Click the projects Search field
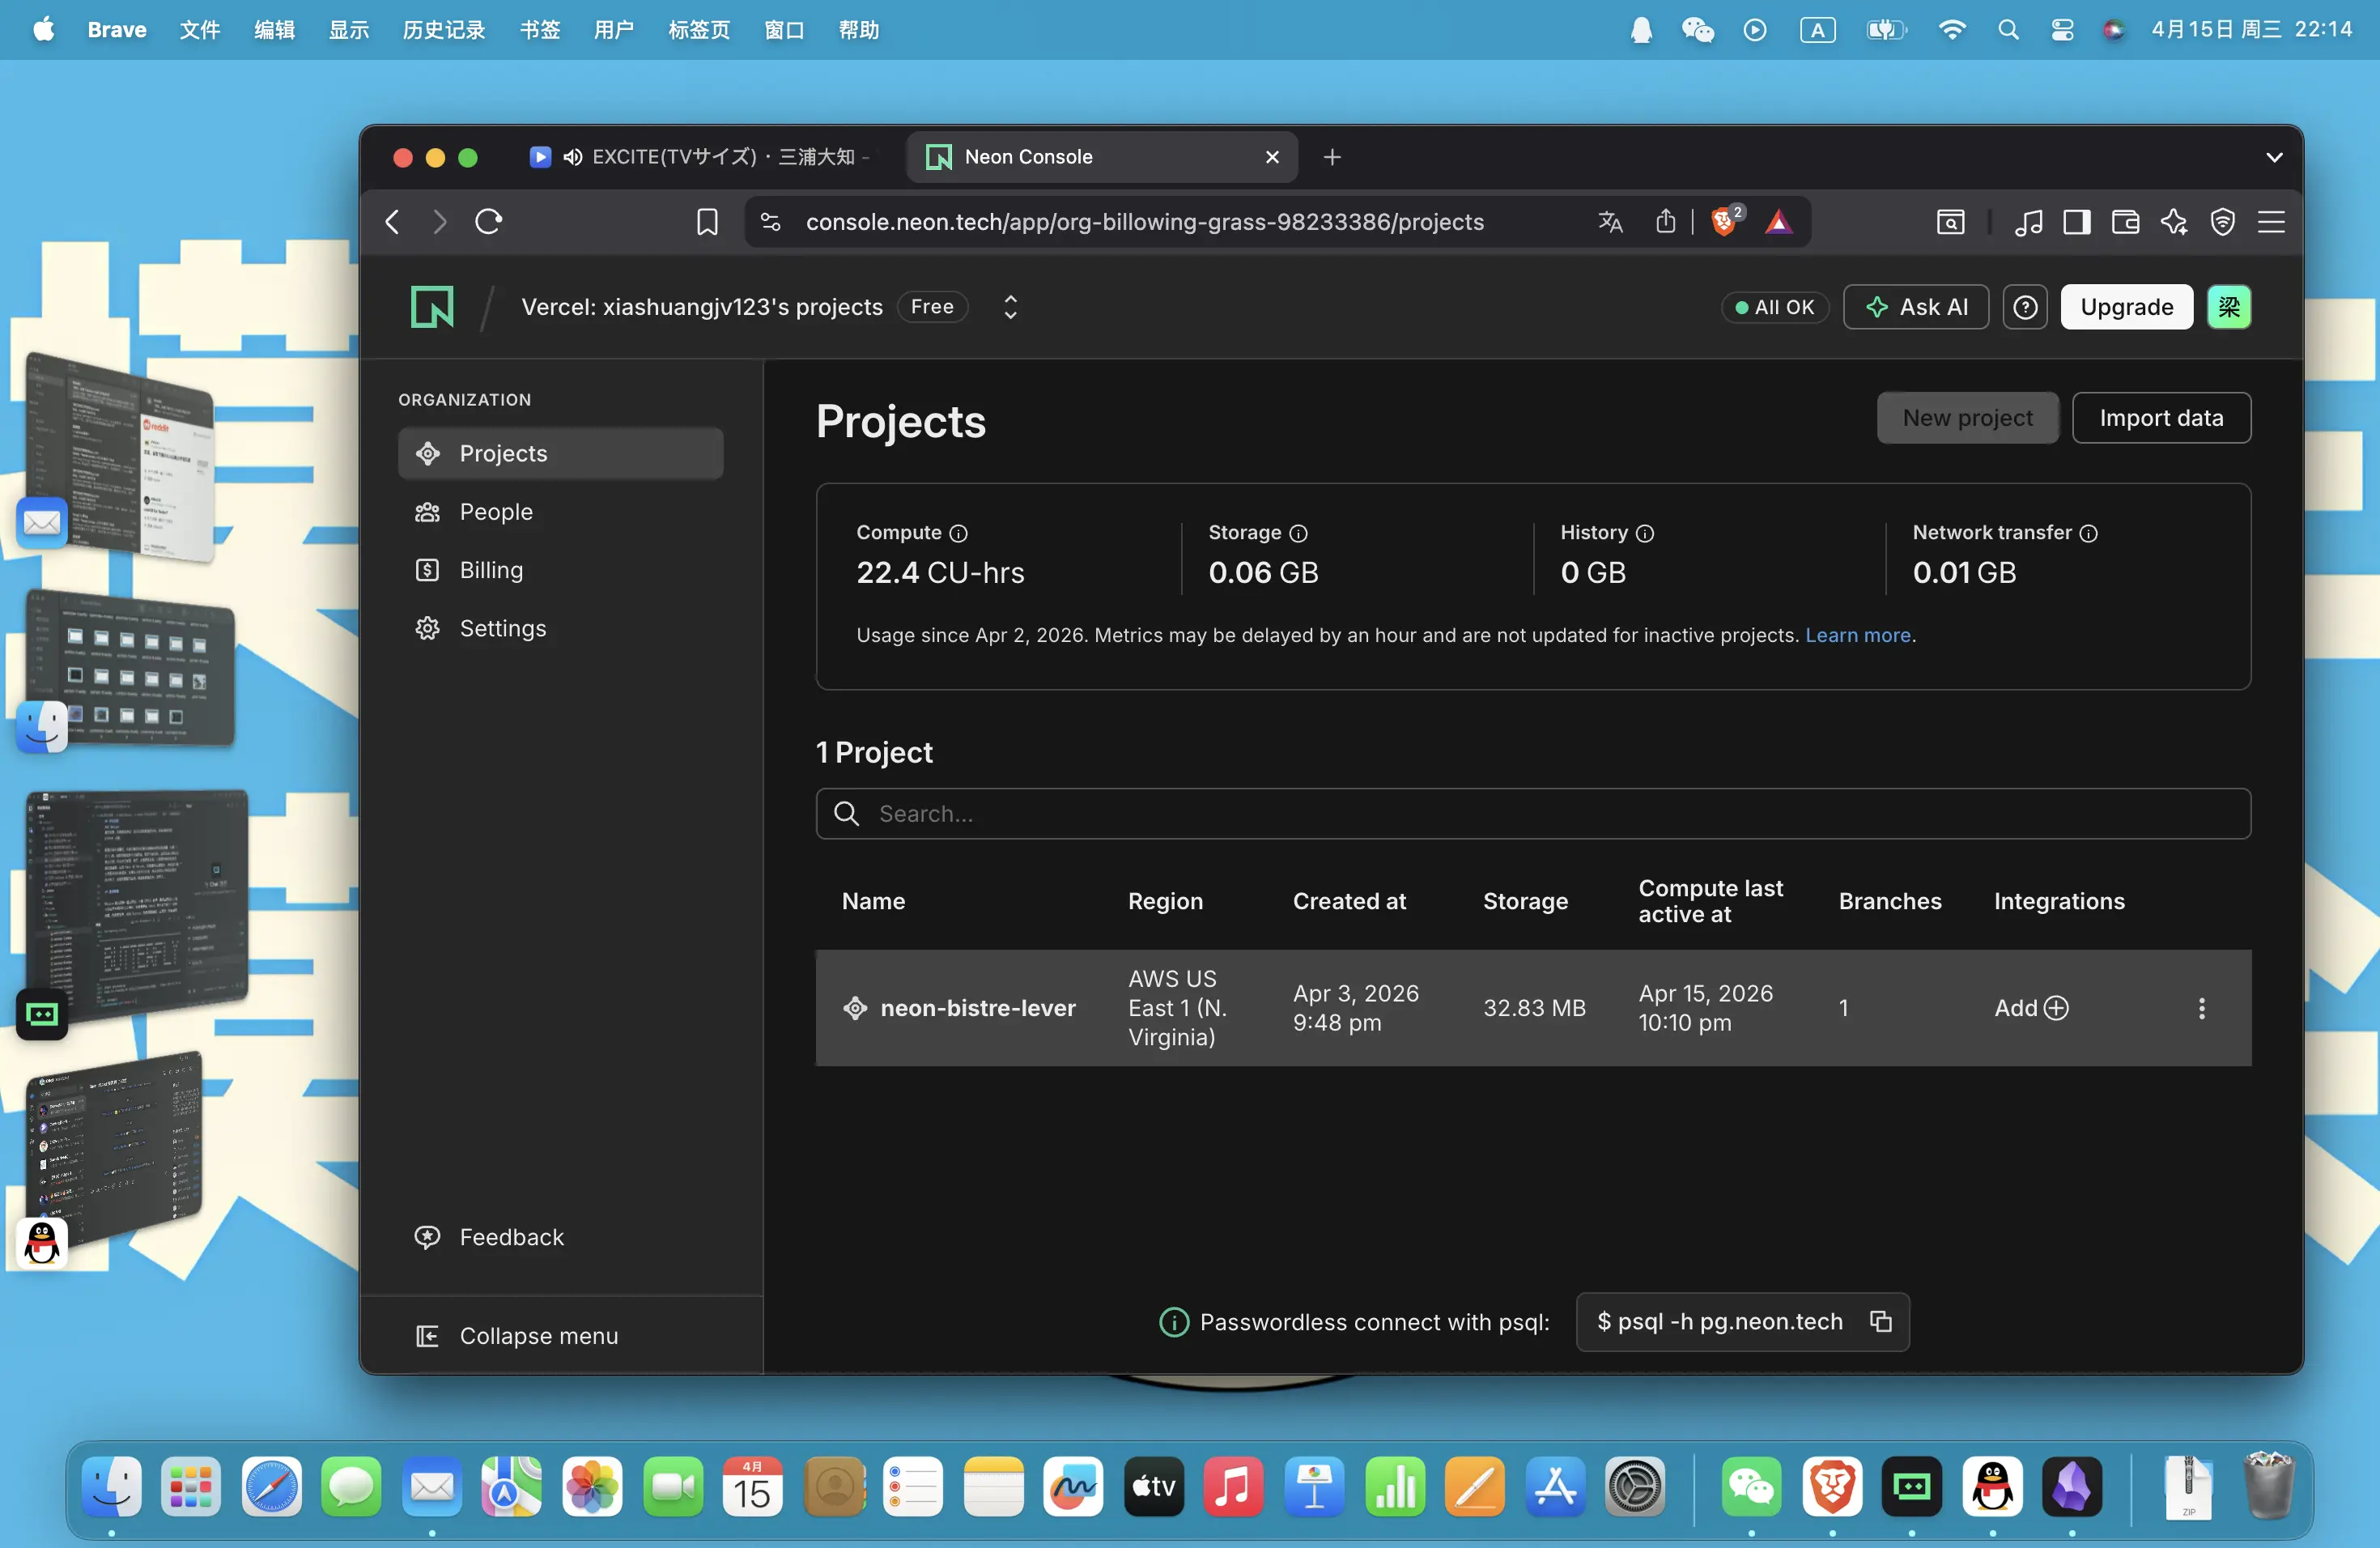 click(x=1533, y=814)
